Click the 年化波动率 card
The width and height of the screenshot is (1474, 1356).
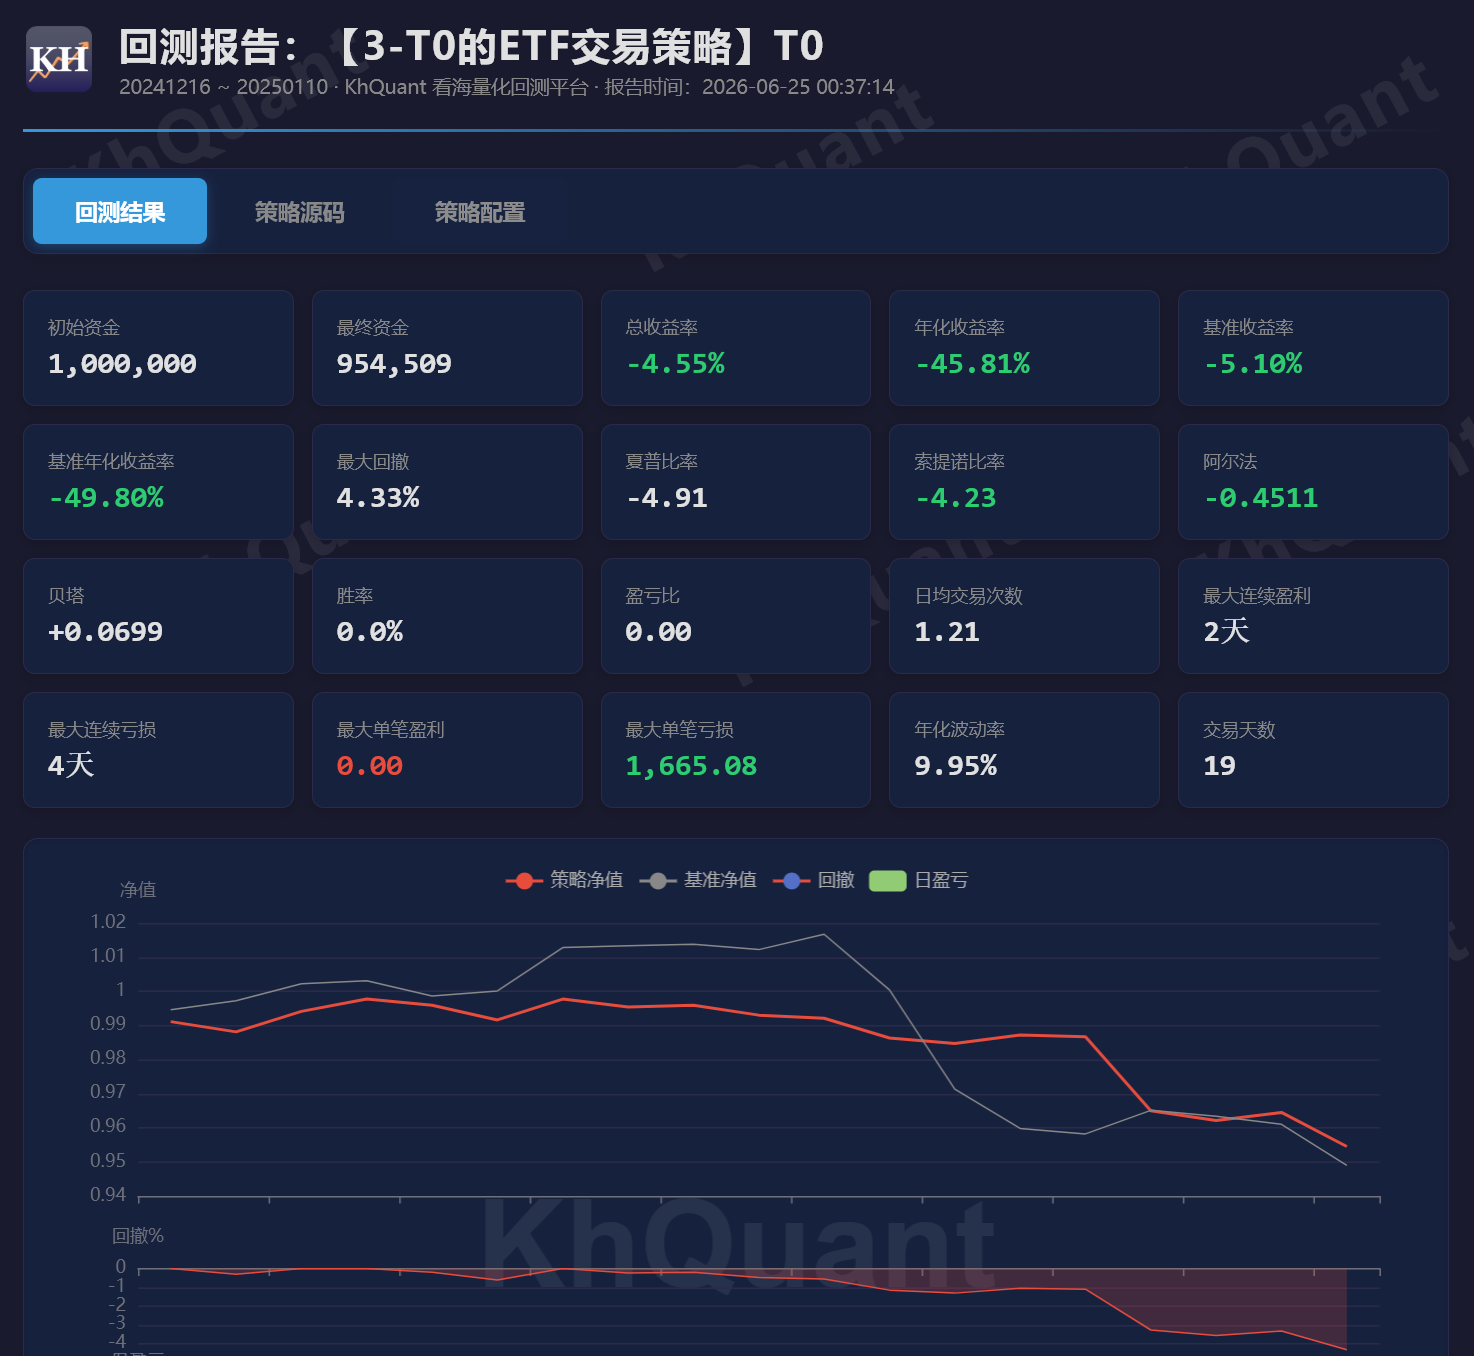[1024, 750]
